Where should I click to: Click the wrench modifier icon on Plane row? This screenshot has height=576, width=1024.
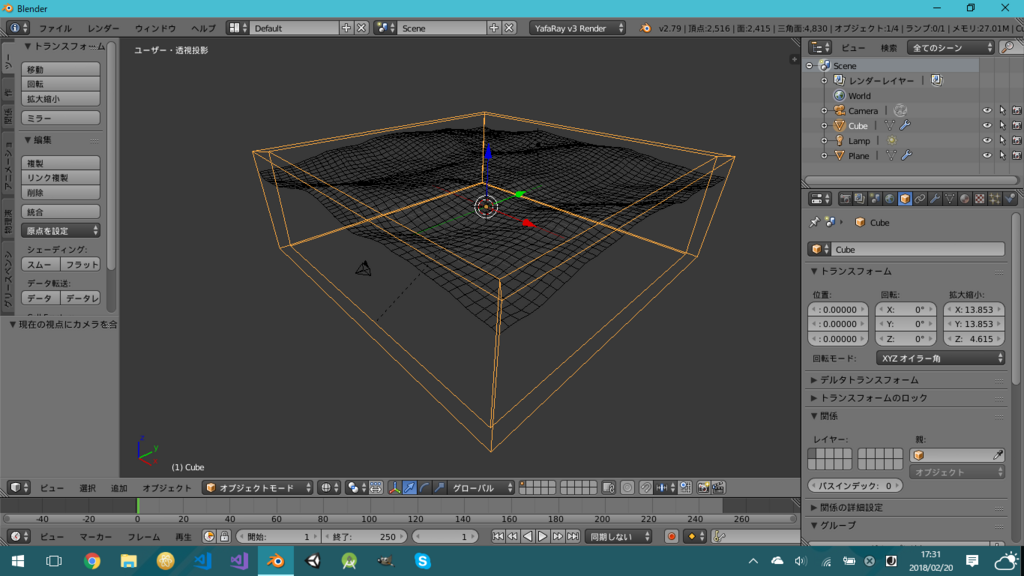click(906, 155)
